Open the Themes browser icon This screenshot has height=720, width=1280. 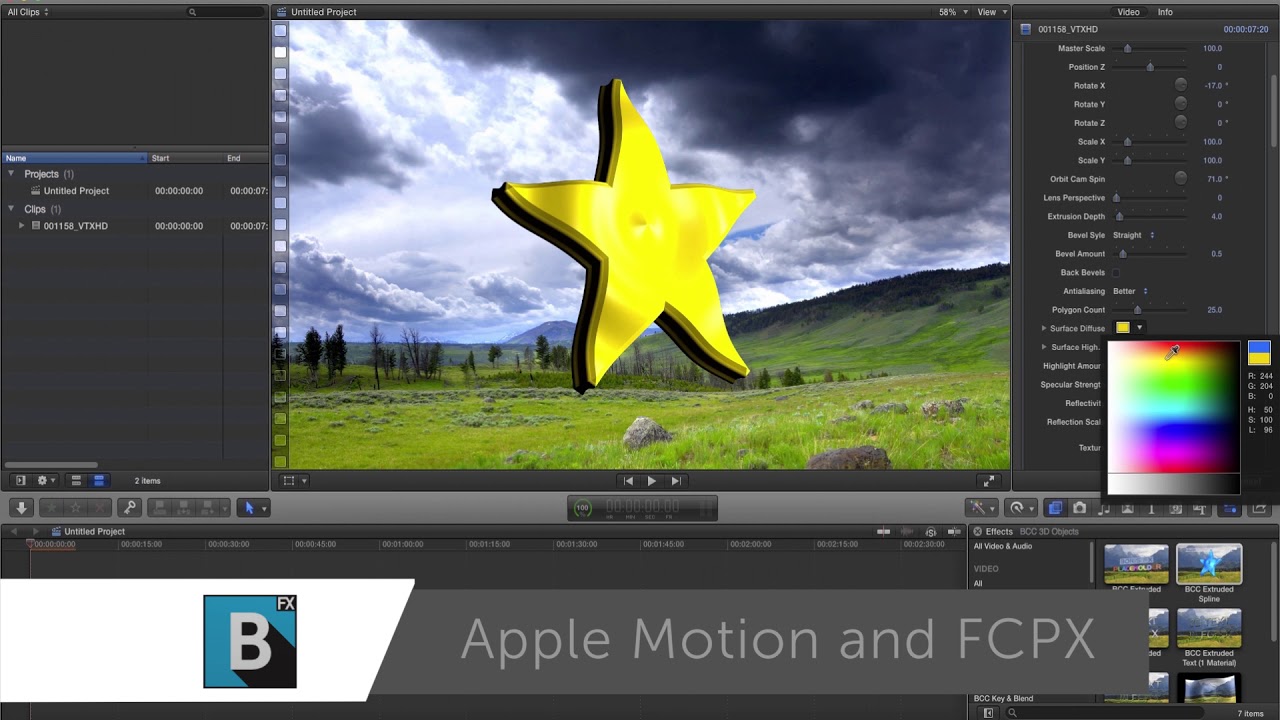click(x=1201, y=508)
